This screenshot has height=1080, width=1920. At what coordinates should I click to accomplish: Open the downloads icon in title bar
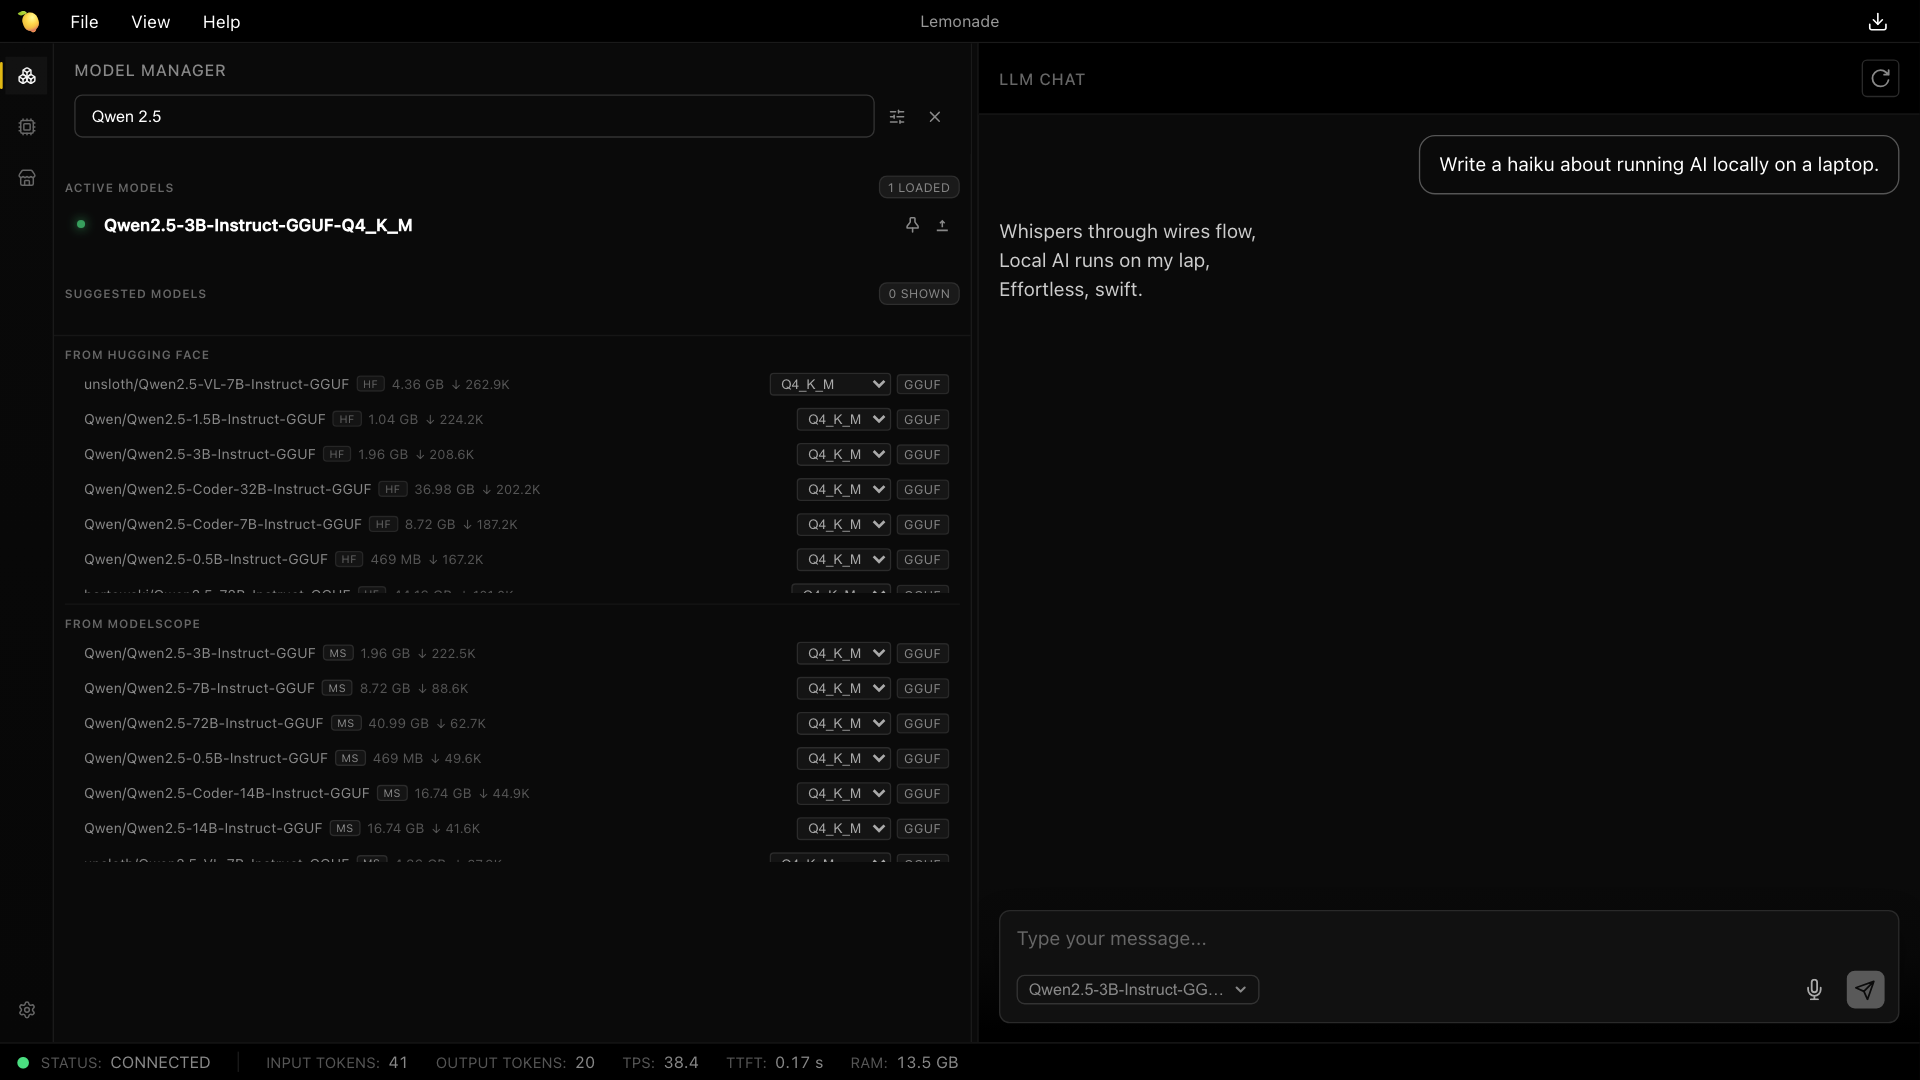pos(1878,22)
